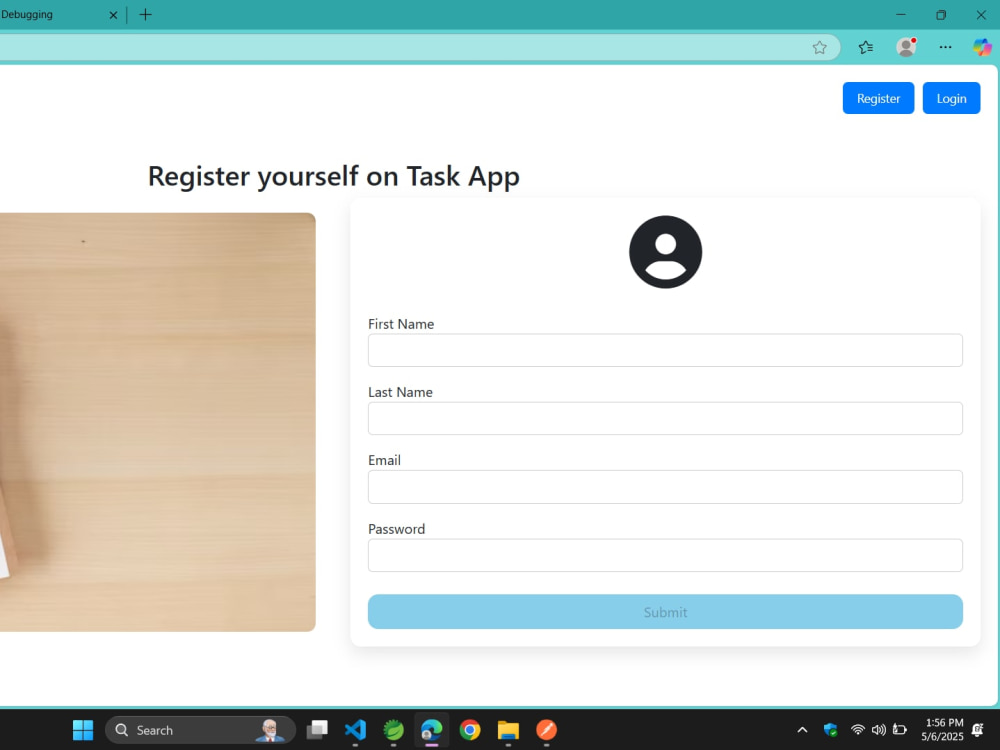Switch to Microsoft Edge in the taskbar
This screenshot has height=750, width=1000.
pos(432,730)
